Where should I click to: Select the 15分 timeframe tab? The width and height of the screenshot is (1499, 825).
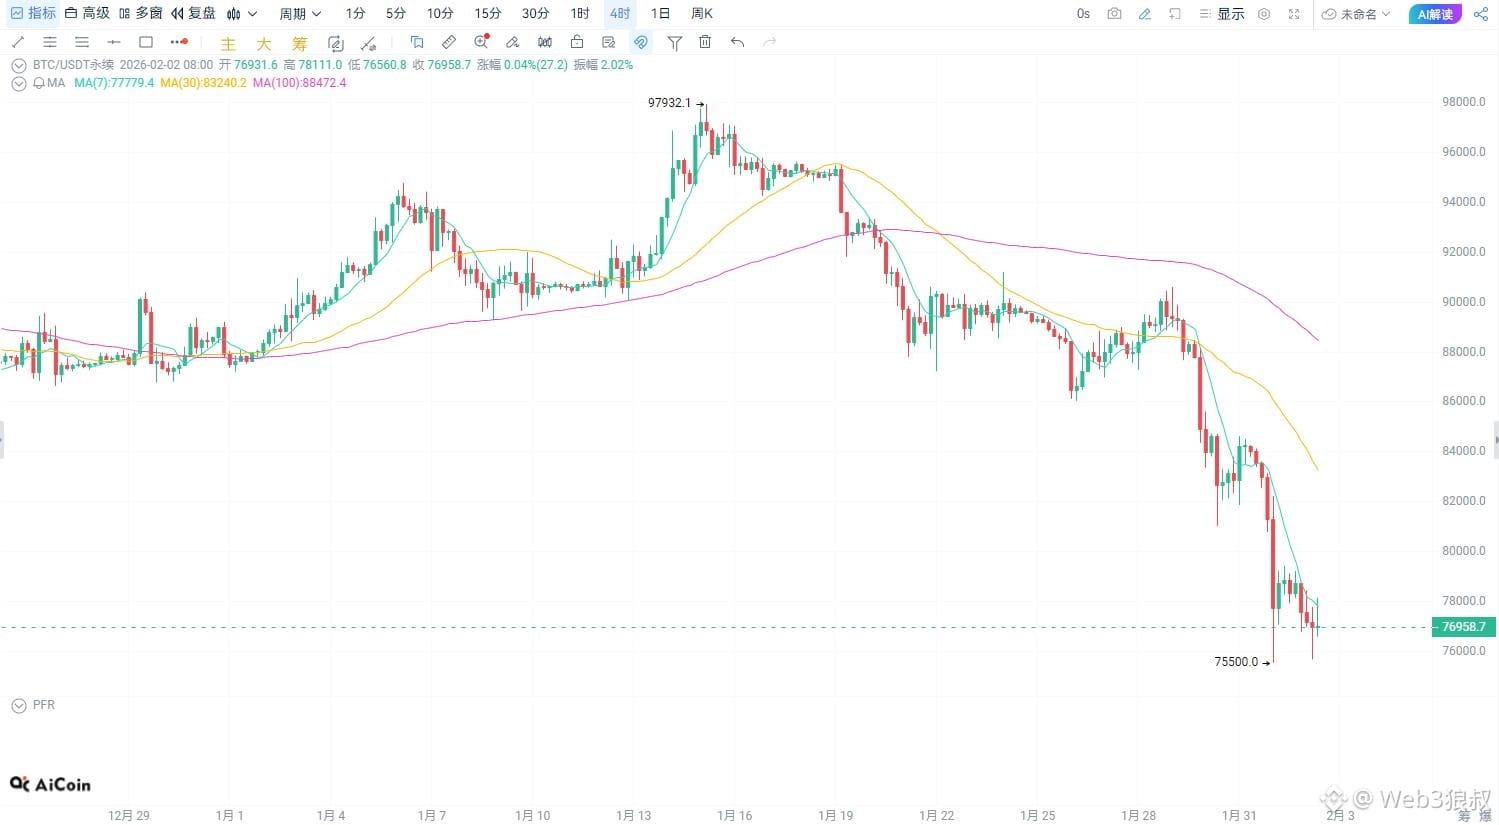tap(488, 14)
